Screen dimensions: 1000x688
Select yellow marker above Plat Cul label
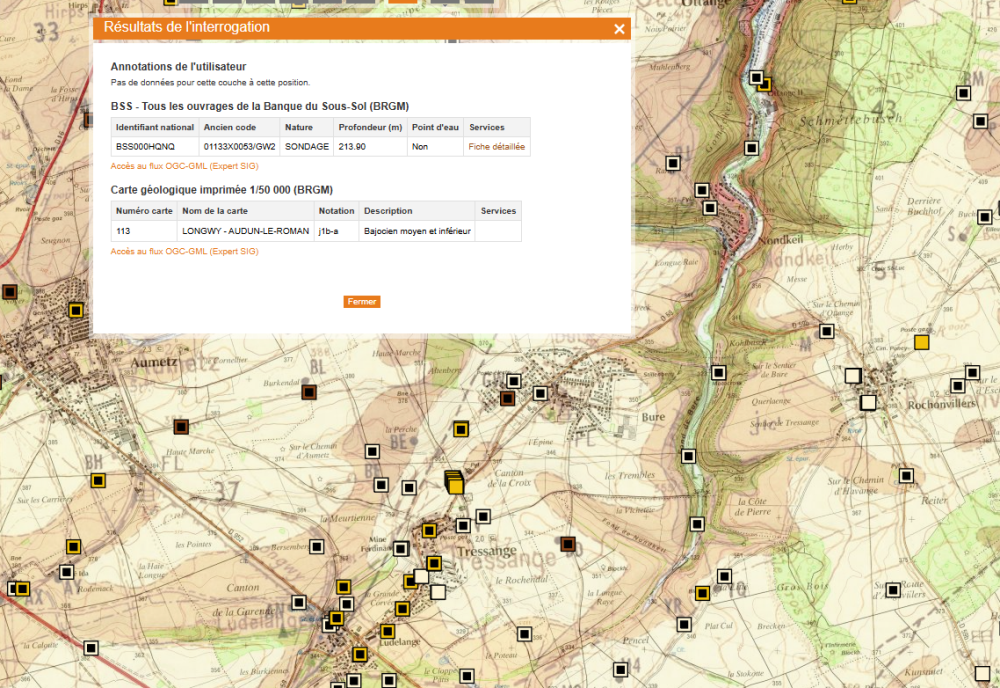pyautogui.click(x=703, y=593)
